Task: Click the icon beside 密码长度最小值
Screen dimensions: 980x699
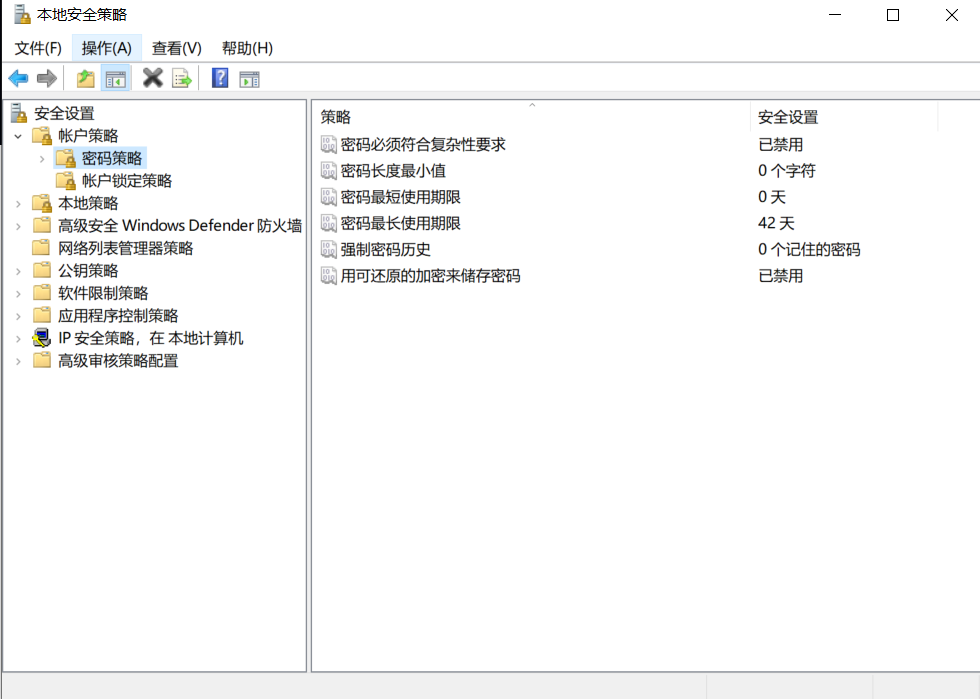Action: coord(329,171)
